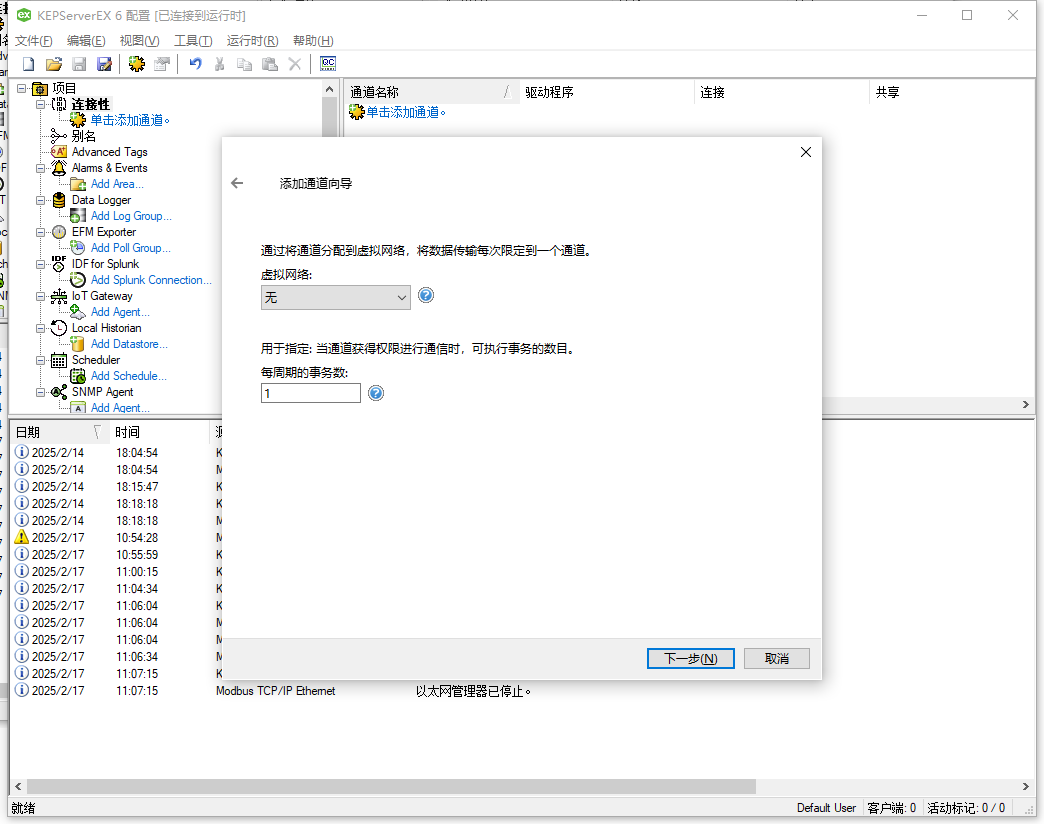Click the Delete X toolbar icon
This screenshot has width=1044, height=824.
295,64
